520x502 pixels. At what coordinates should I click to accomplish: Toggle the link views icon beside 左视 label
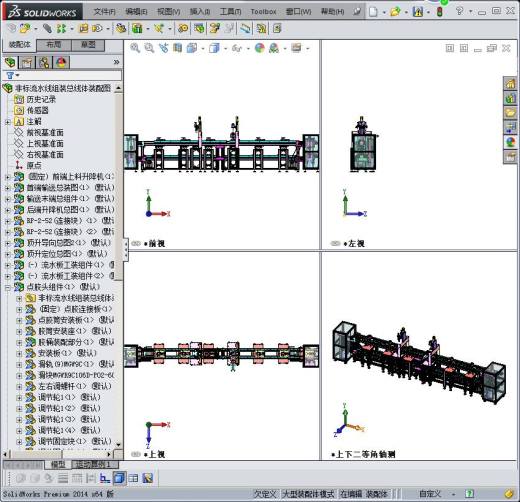[335, 244]
